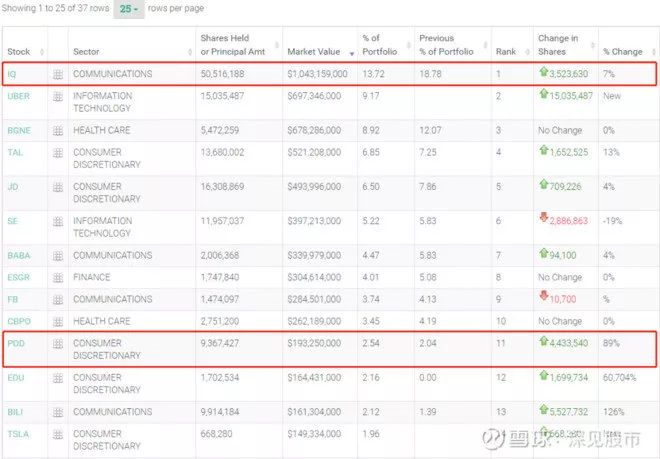This screenshot has height=459, width=660.
Task: Select the market value $1,043,159,000 cell
Action: pos(317,74)
